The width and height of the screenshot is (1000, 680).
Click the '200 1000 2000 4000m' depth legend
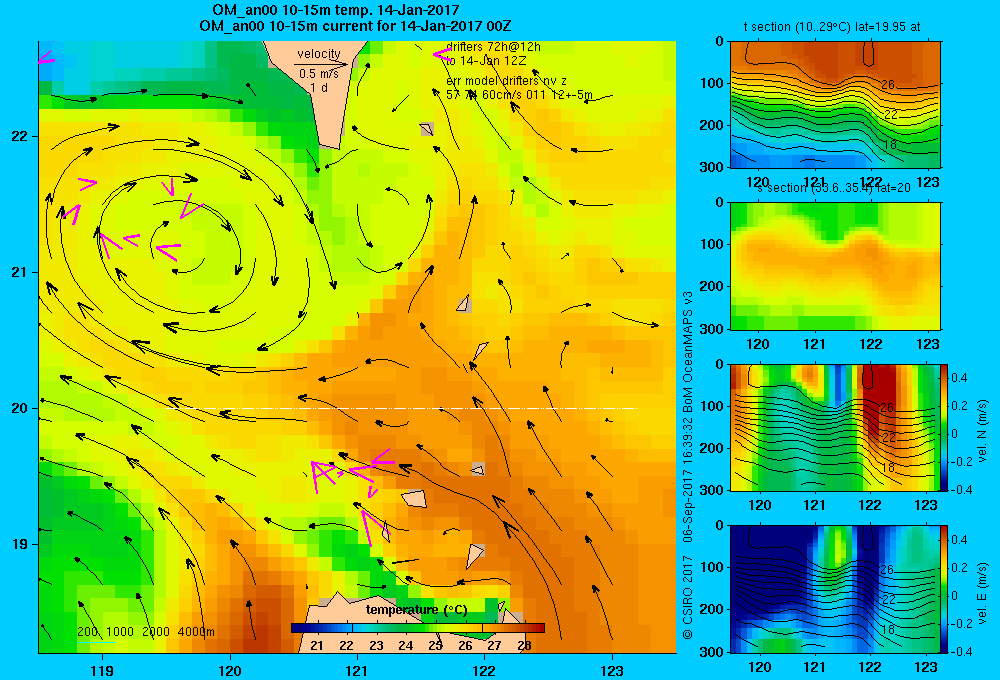tap(146, 632)
